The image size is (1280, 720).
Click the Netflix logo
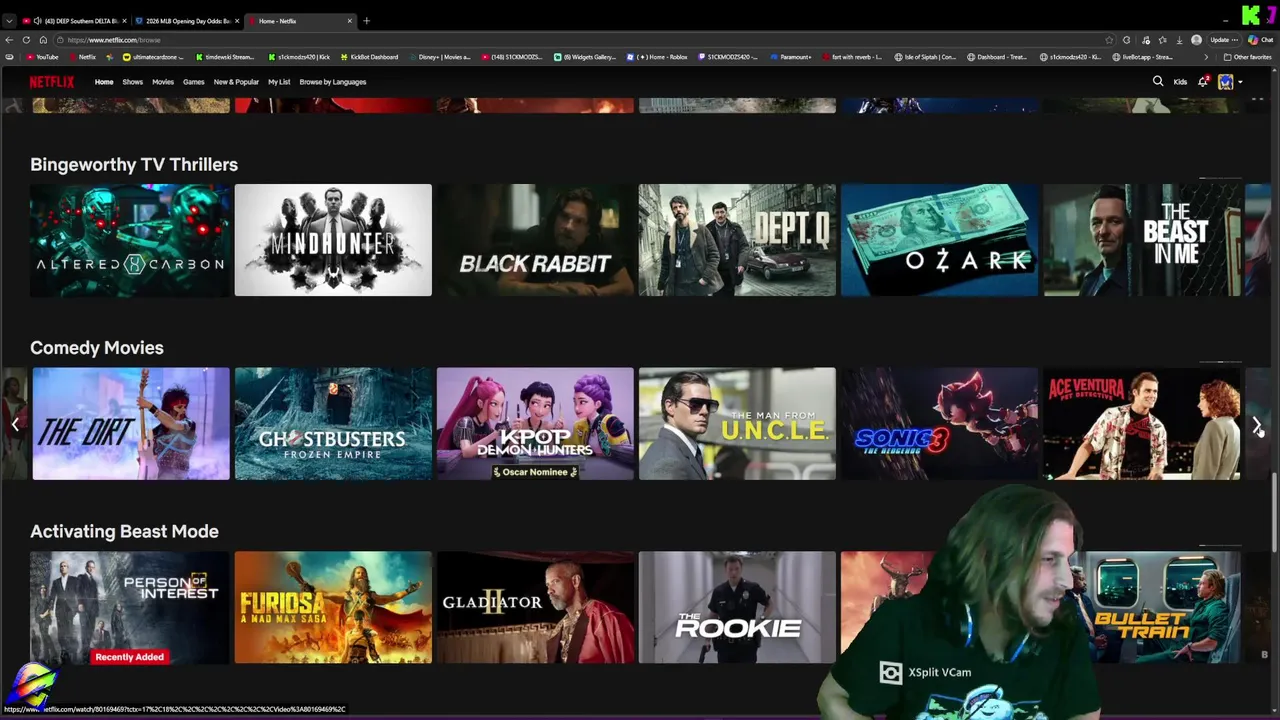[51, 82]
